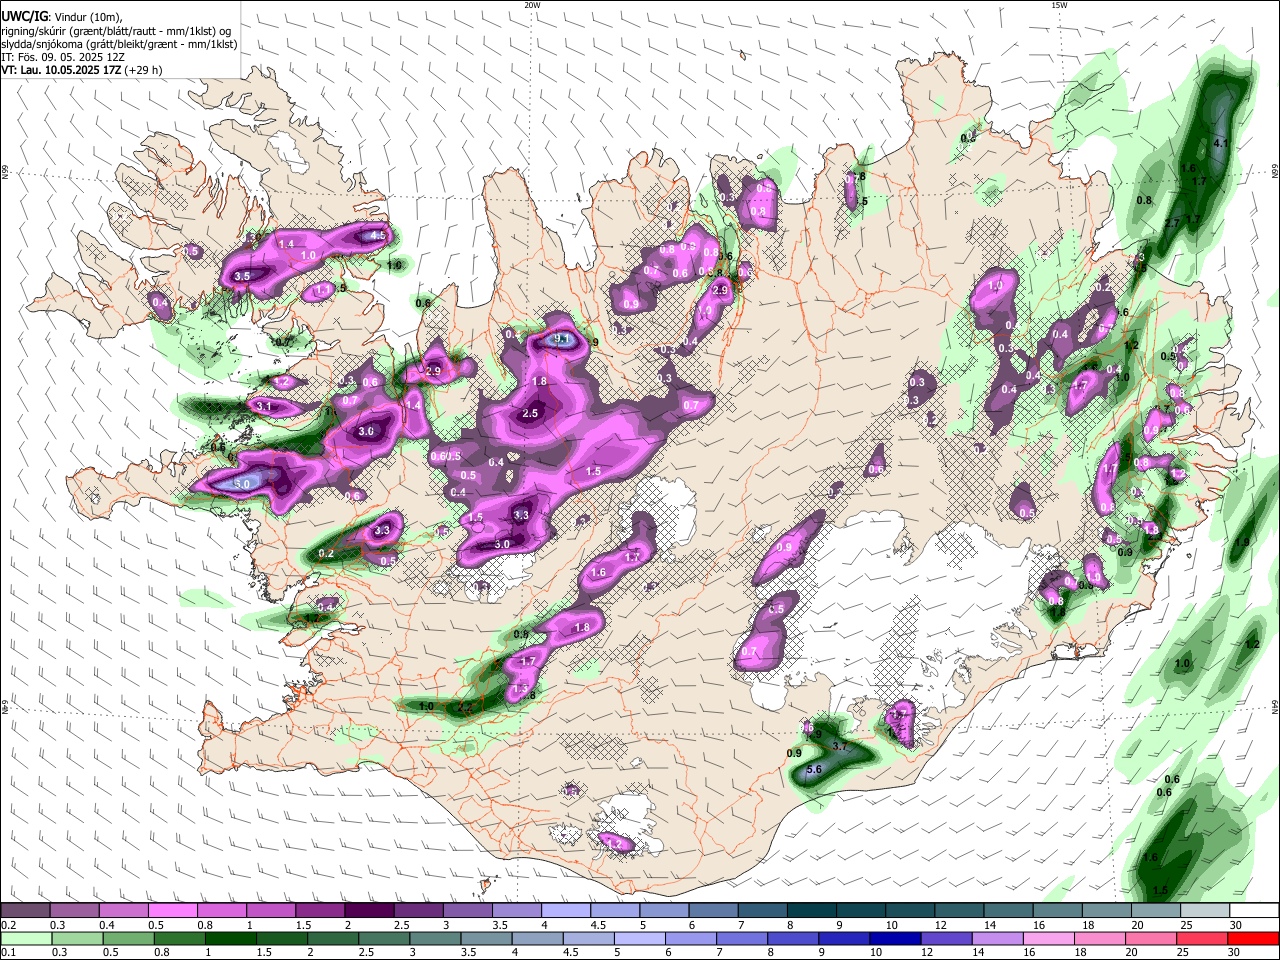The width and height of the screenshot is (1280, 960).
Task: Click the 0.1 label of the rain legend
Action: [x=7, y=953]
